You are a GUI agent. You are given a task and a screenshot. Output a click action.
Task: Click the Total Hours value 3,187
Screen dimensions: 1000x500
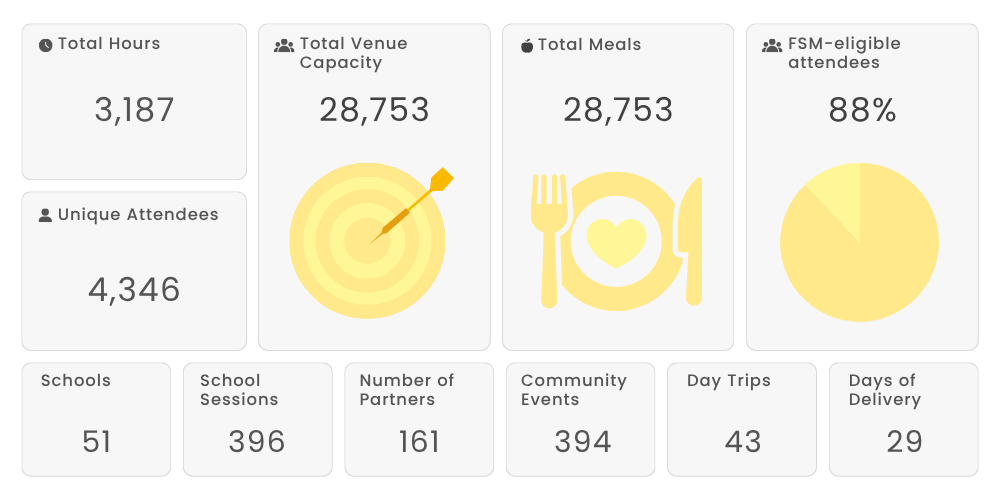tap(134, 110)
